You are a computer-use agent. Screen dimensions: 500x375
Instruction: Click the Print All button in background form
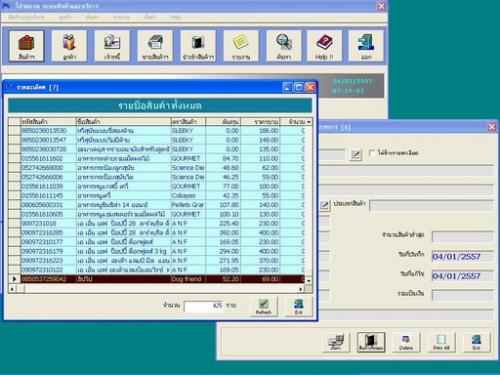(441, 342)
